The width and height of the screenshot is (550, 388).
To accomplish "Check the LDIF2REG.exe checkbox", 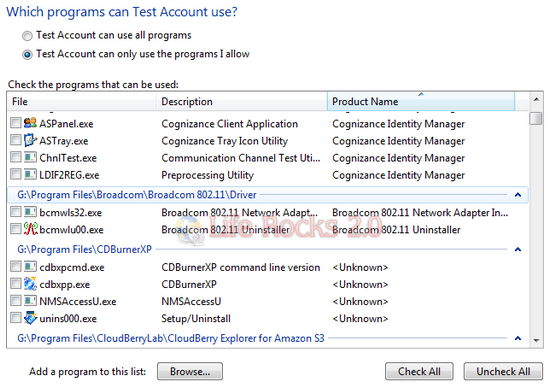I will click(15, 174).
